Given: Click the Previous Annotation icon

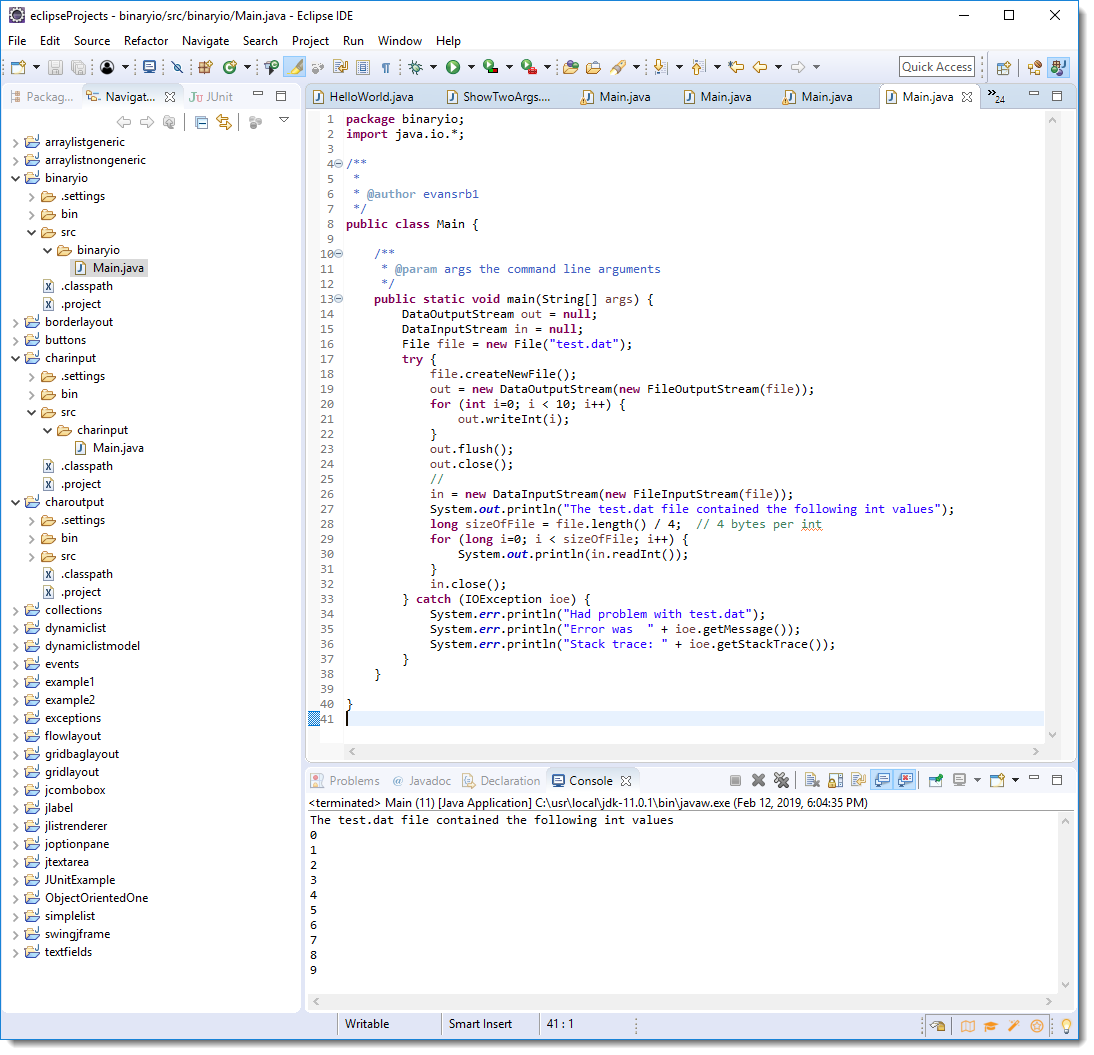Looking at the screenshot, I should pos(698,67).
